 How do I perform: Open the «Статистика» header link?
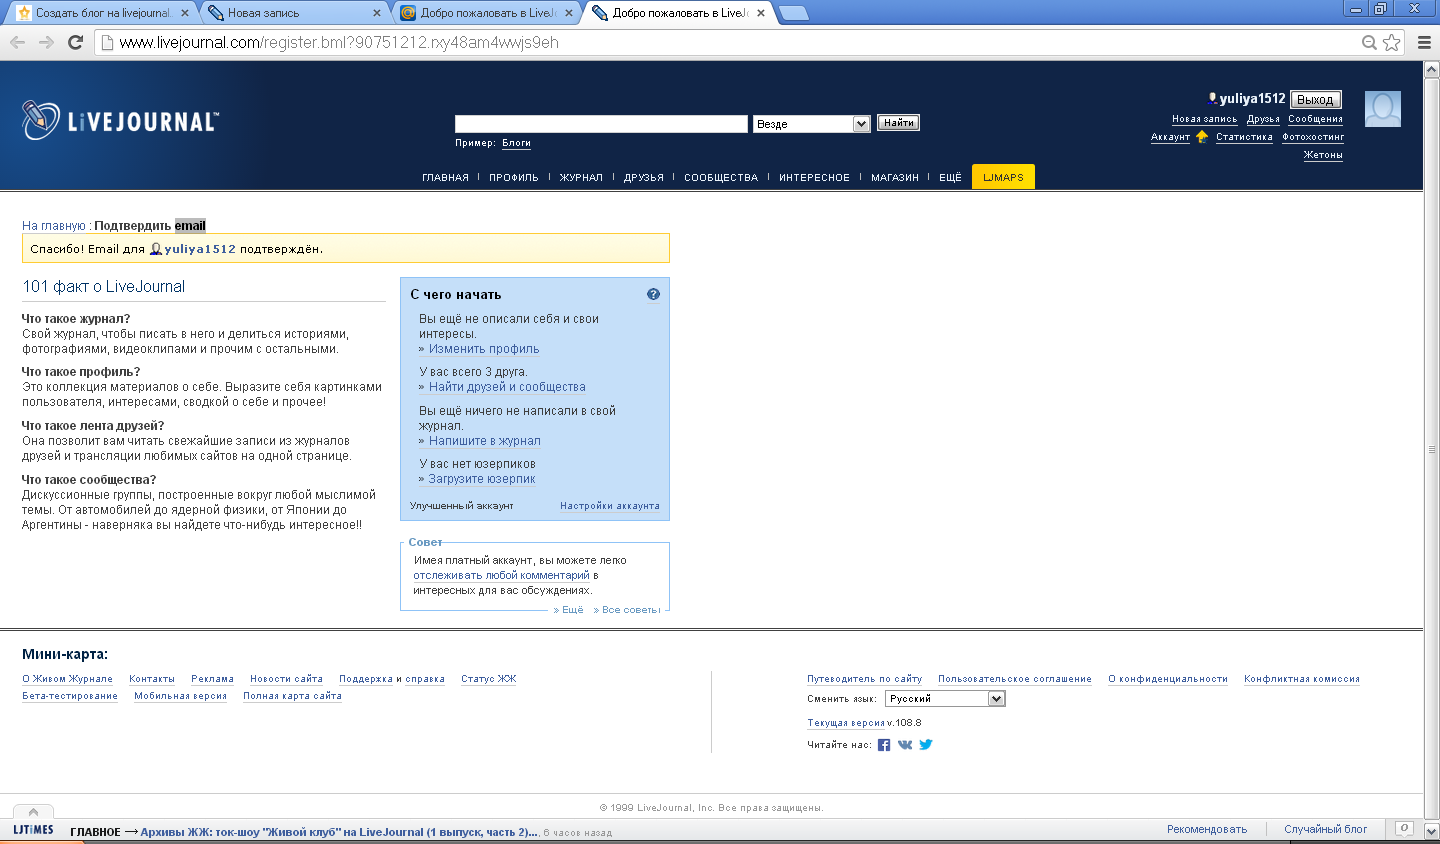(x=1244, y=137)
